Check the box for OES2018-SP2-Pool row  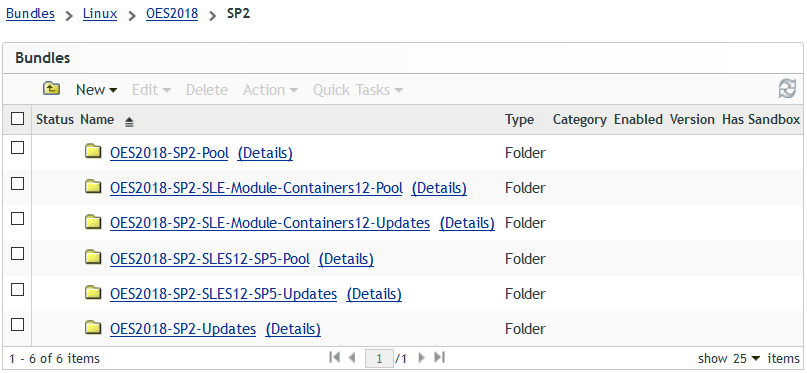[17, 148]
